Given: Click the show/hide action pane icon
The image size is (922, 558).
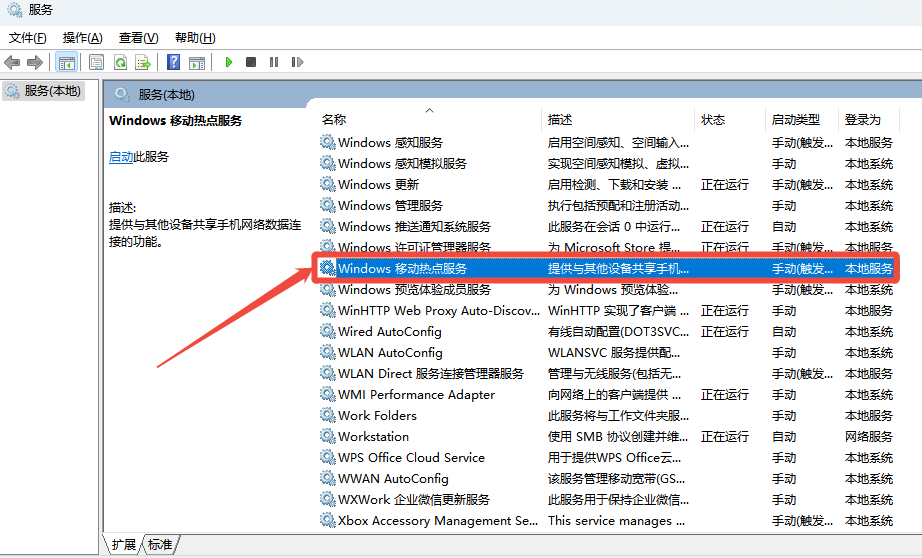Looking at the screenshot, I should (197, 62).
